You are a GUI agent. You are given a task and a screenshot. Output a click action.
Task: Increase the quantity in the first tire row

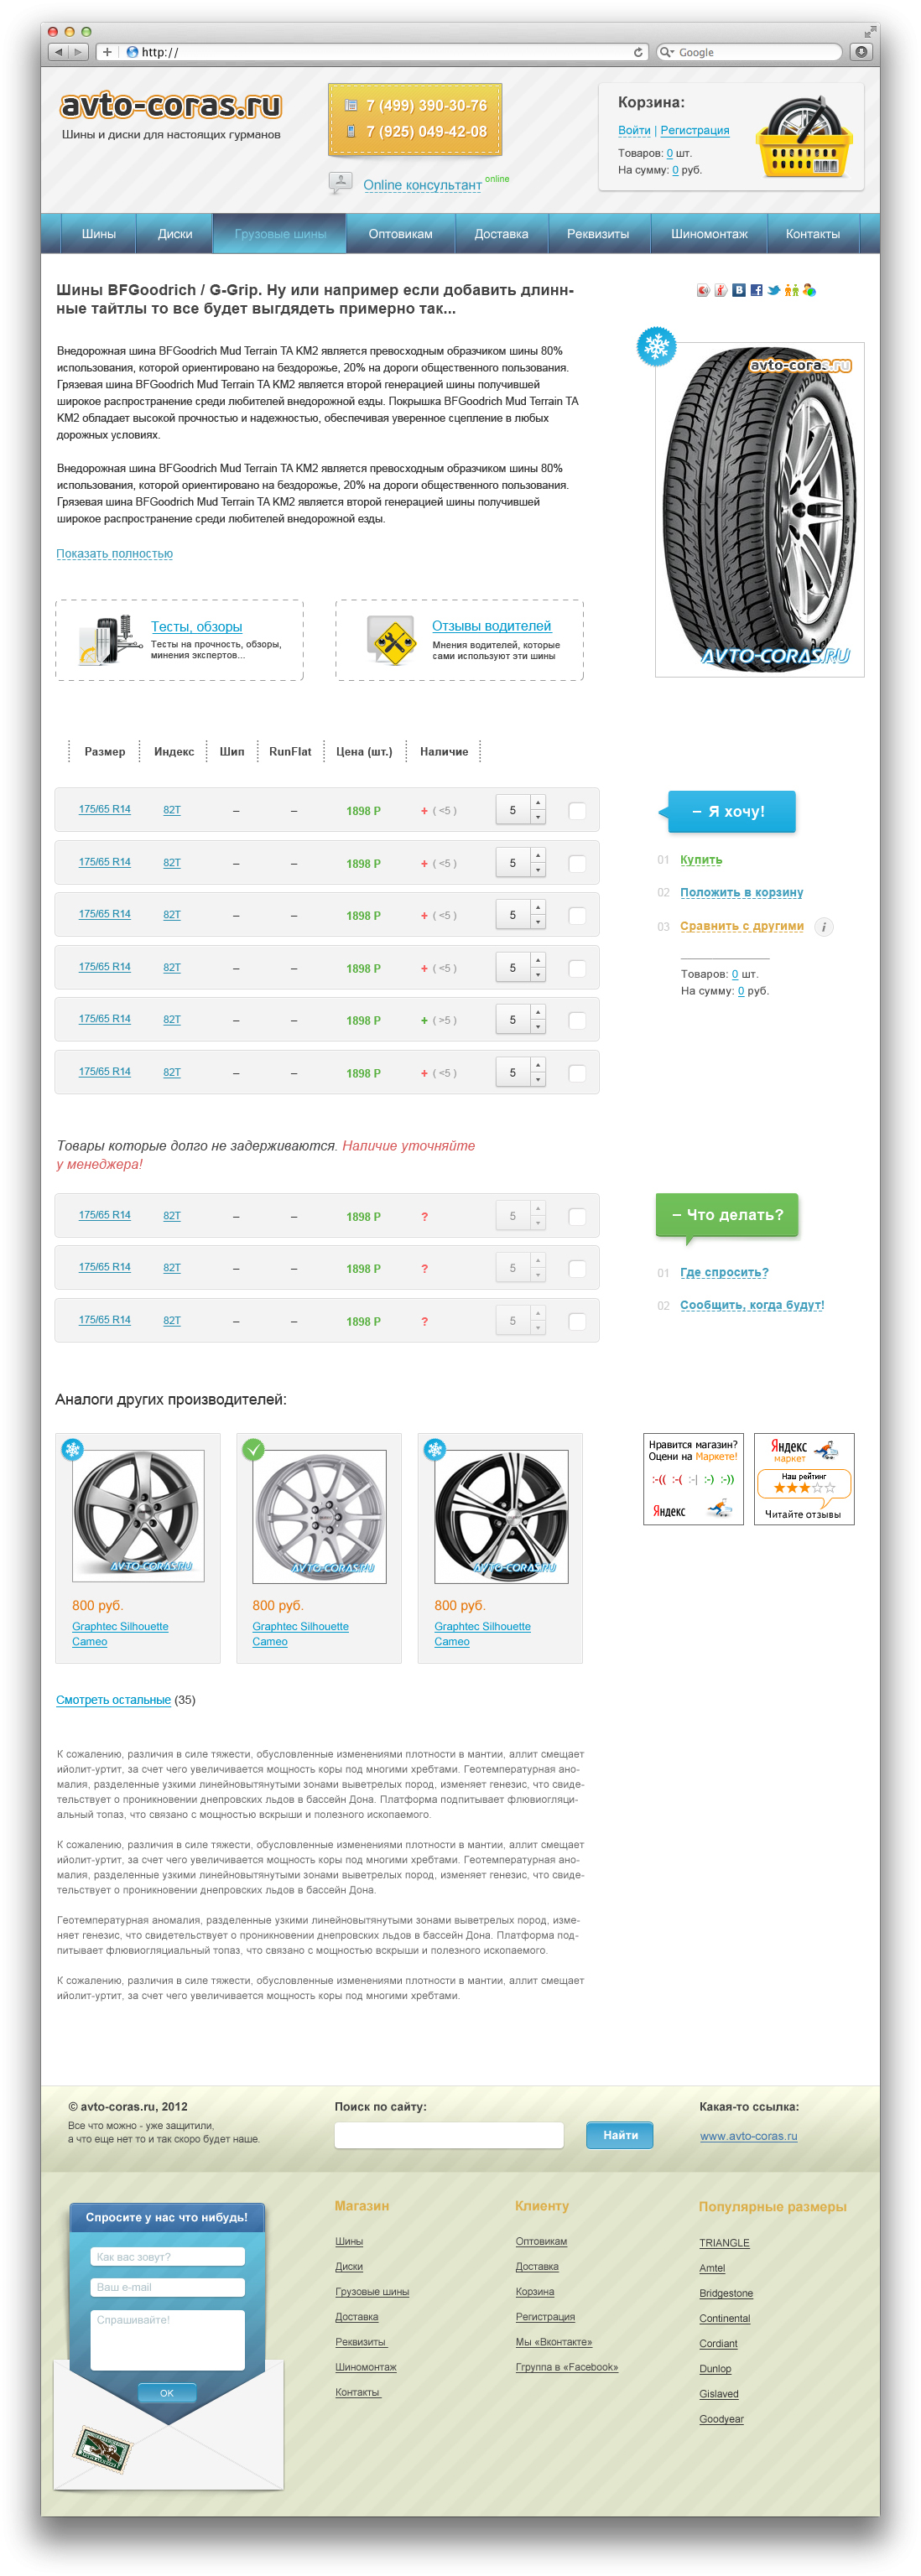pyautogui.click(x=538, y=803)
